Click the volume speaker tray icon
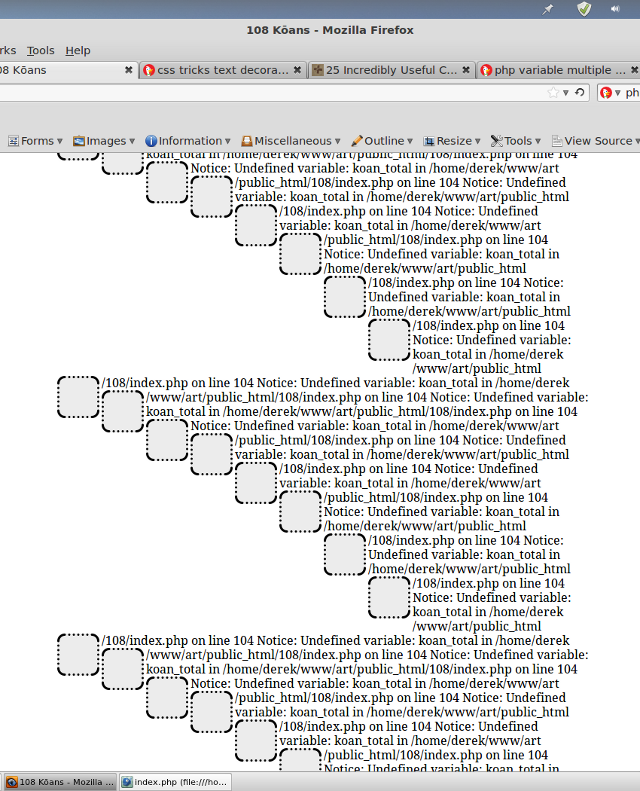The image size is (640, 791). pyautogui.click(x=615, y=9)
